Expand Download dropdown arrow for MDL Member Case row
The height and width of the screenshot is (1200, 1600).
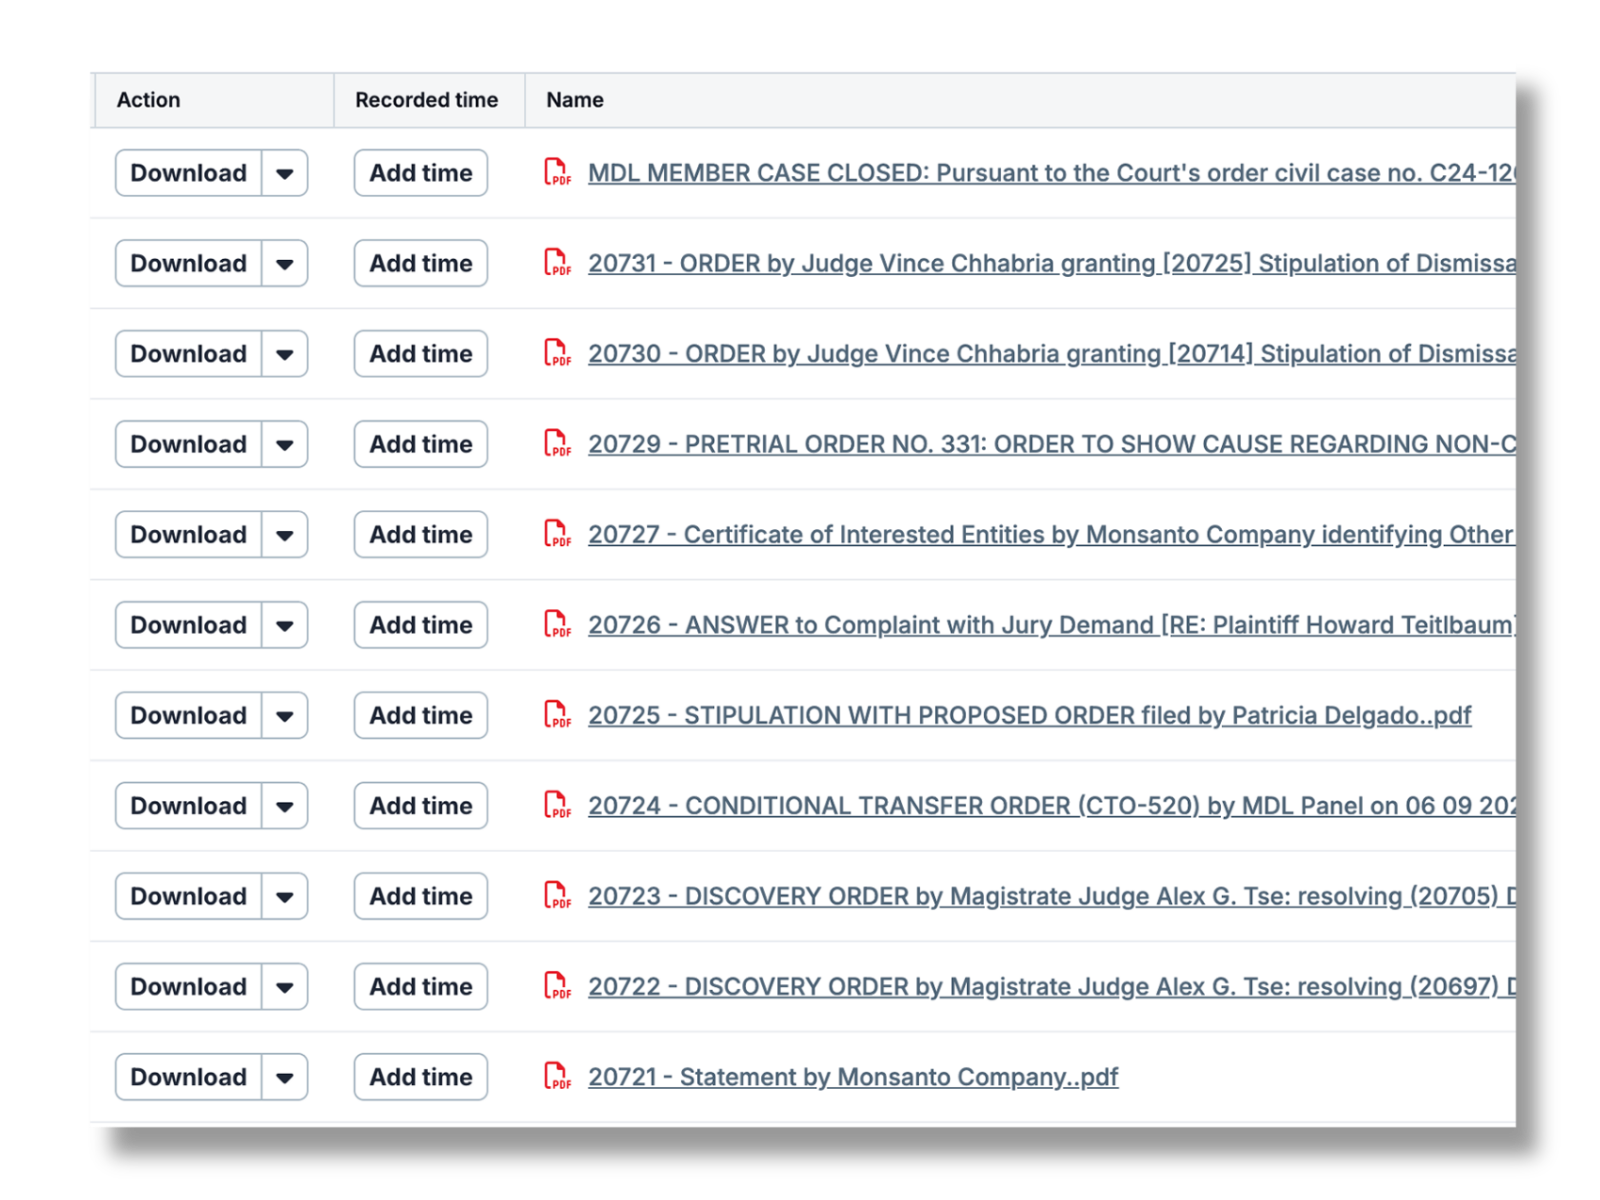point(285,173)
